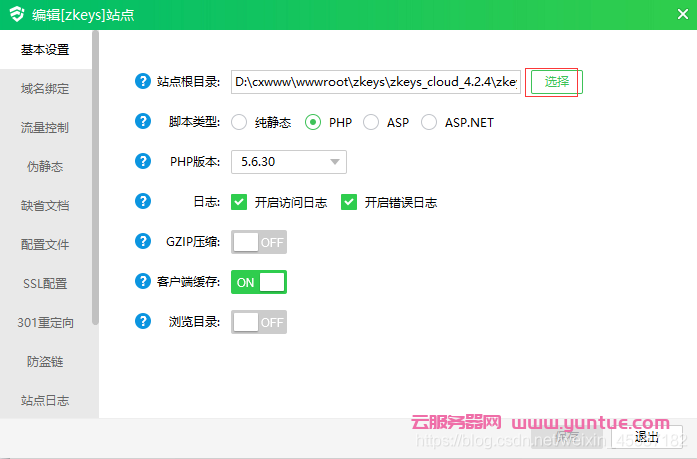Enable the GZIP压缩 toggle switch
Viewport: 697px width, 459px height.
(259, 242)
